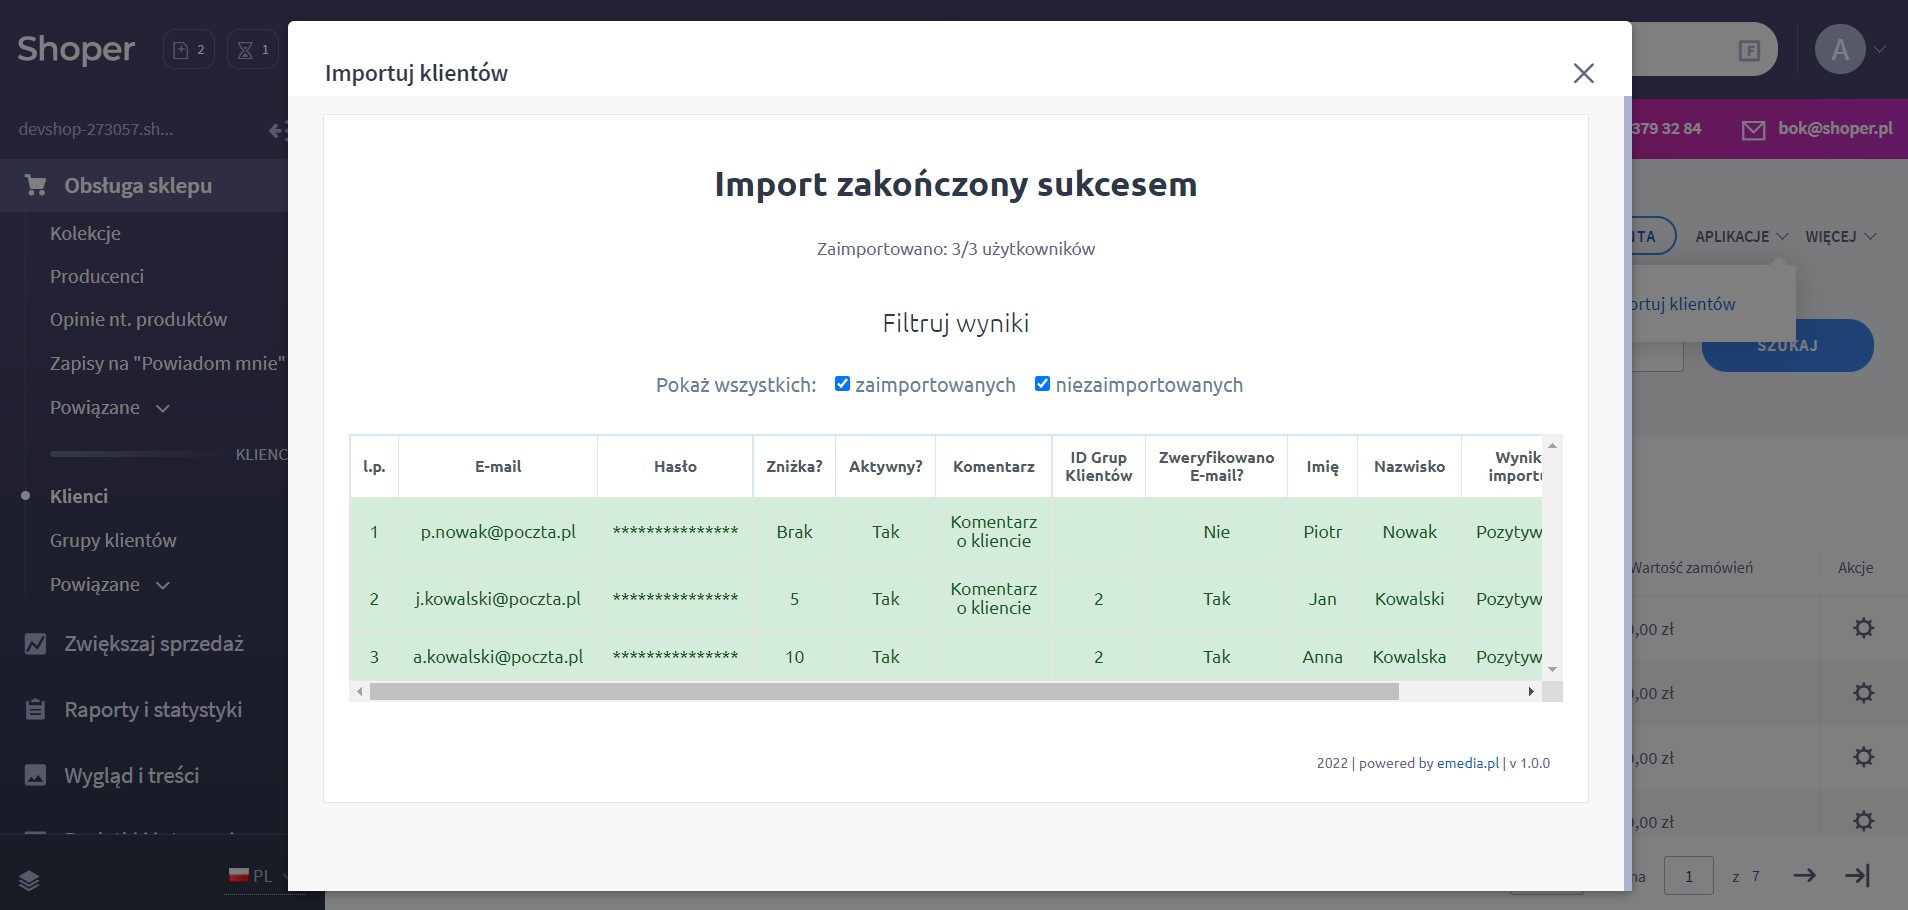Click the bok@shoper.pl email link
This screenshot has width=1908, height=910.
click(x=1834, y=129)
